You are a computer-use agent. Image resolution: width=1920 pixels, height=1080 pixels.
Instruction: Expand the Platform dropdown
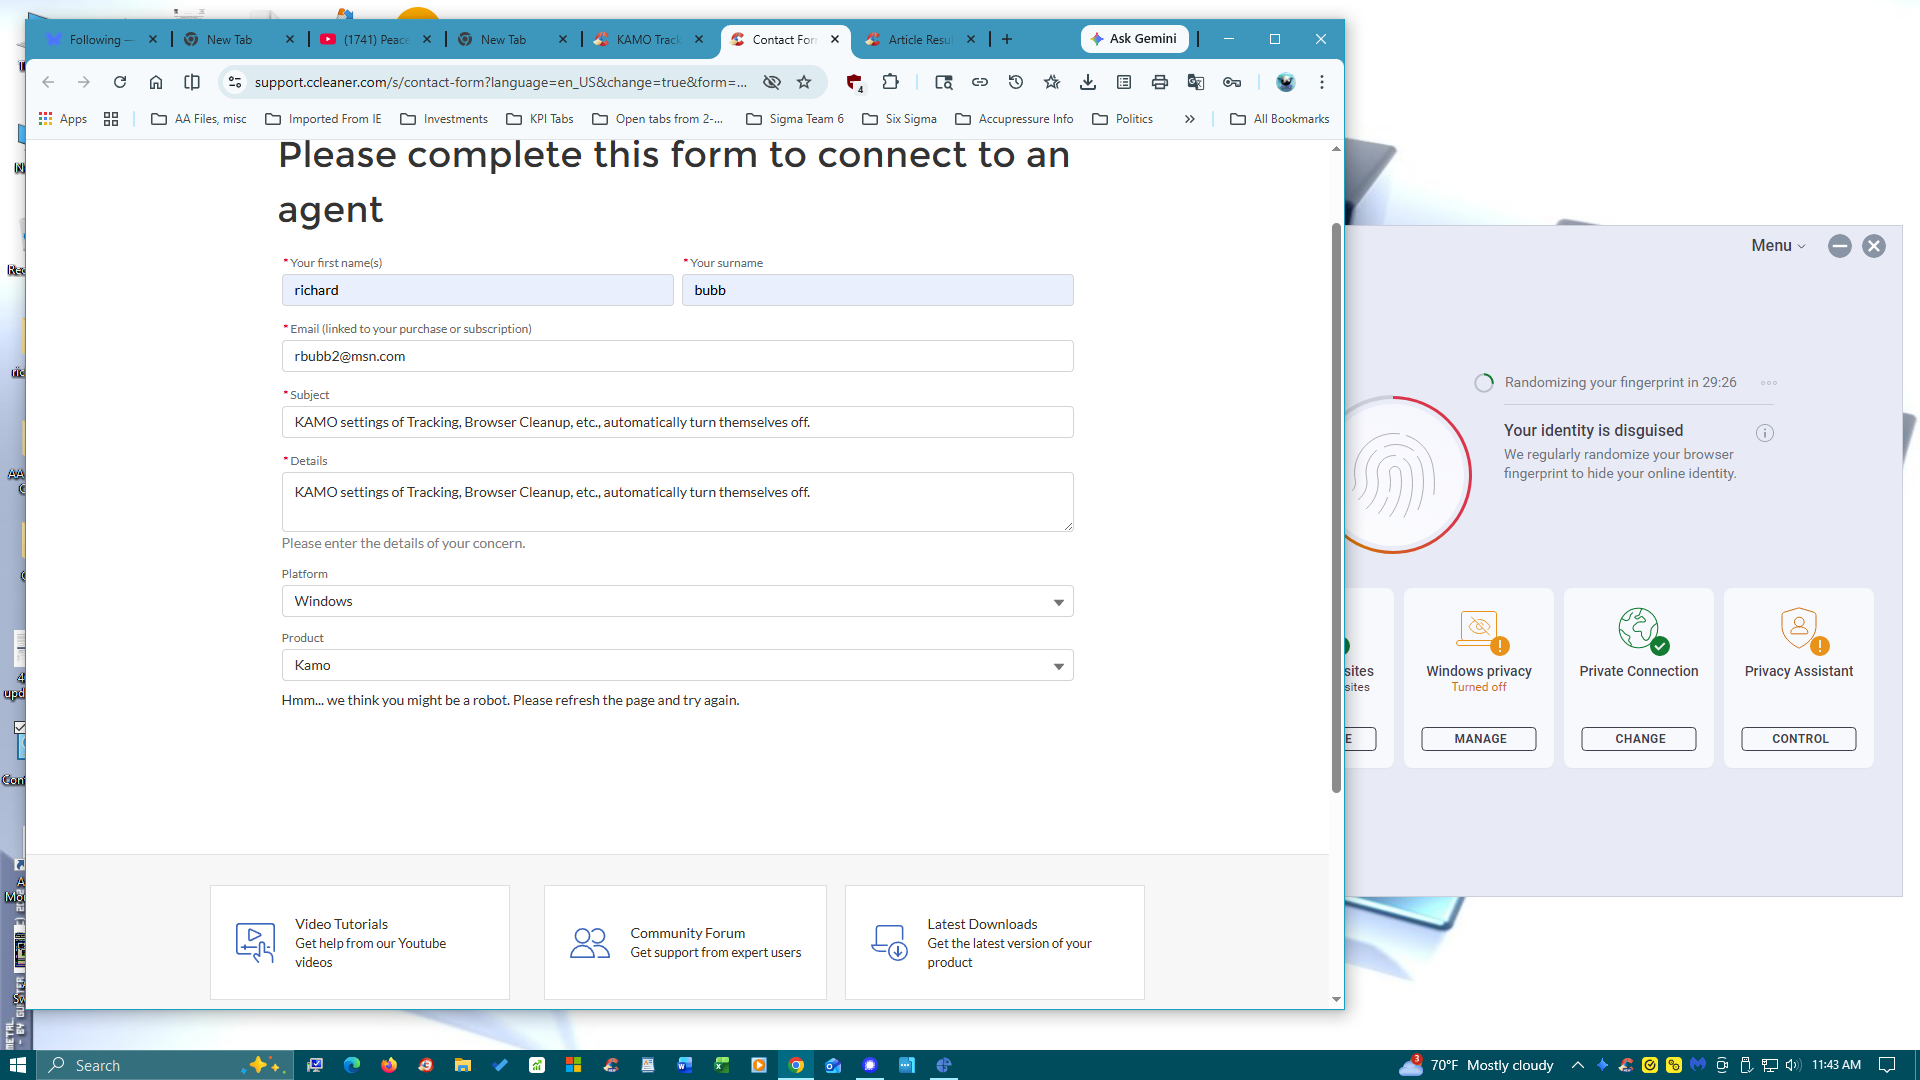[677, 601]
